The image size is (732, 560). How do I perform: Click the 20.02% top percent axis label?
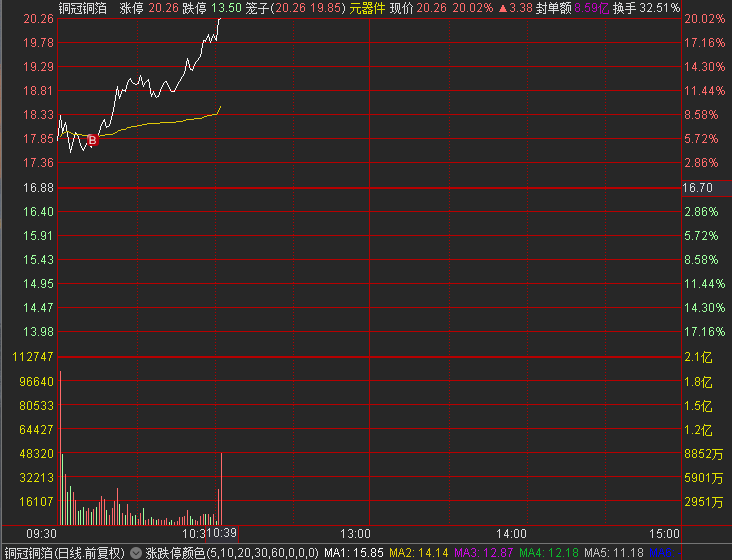click(705, 19)
